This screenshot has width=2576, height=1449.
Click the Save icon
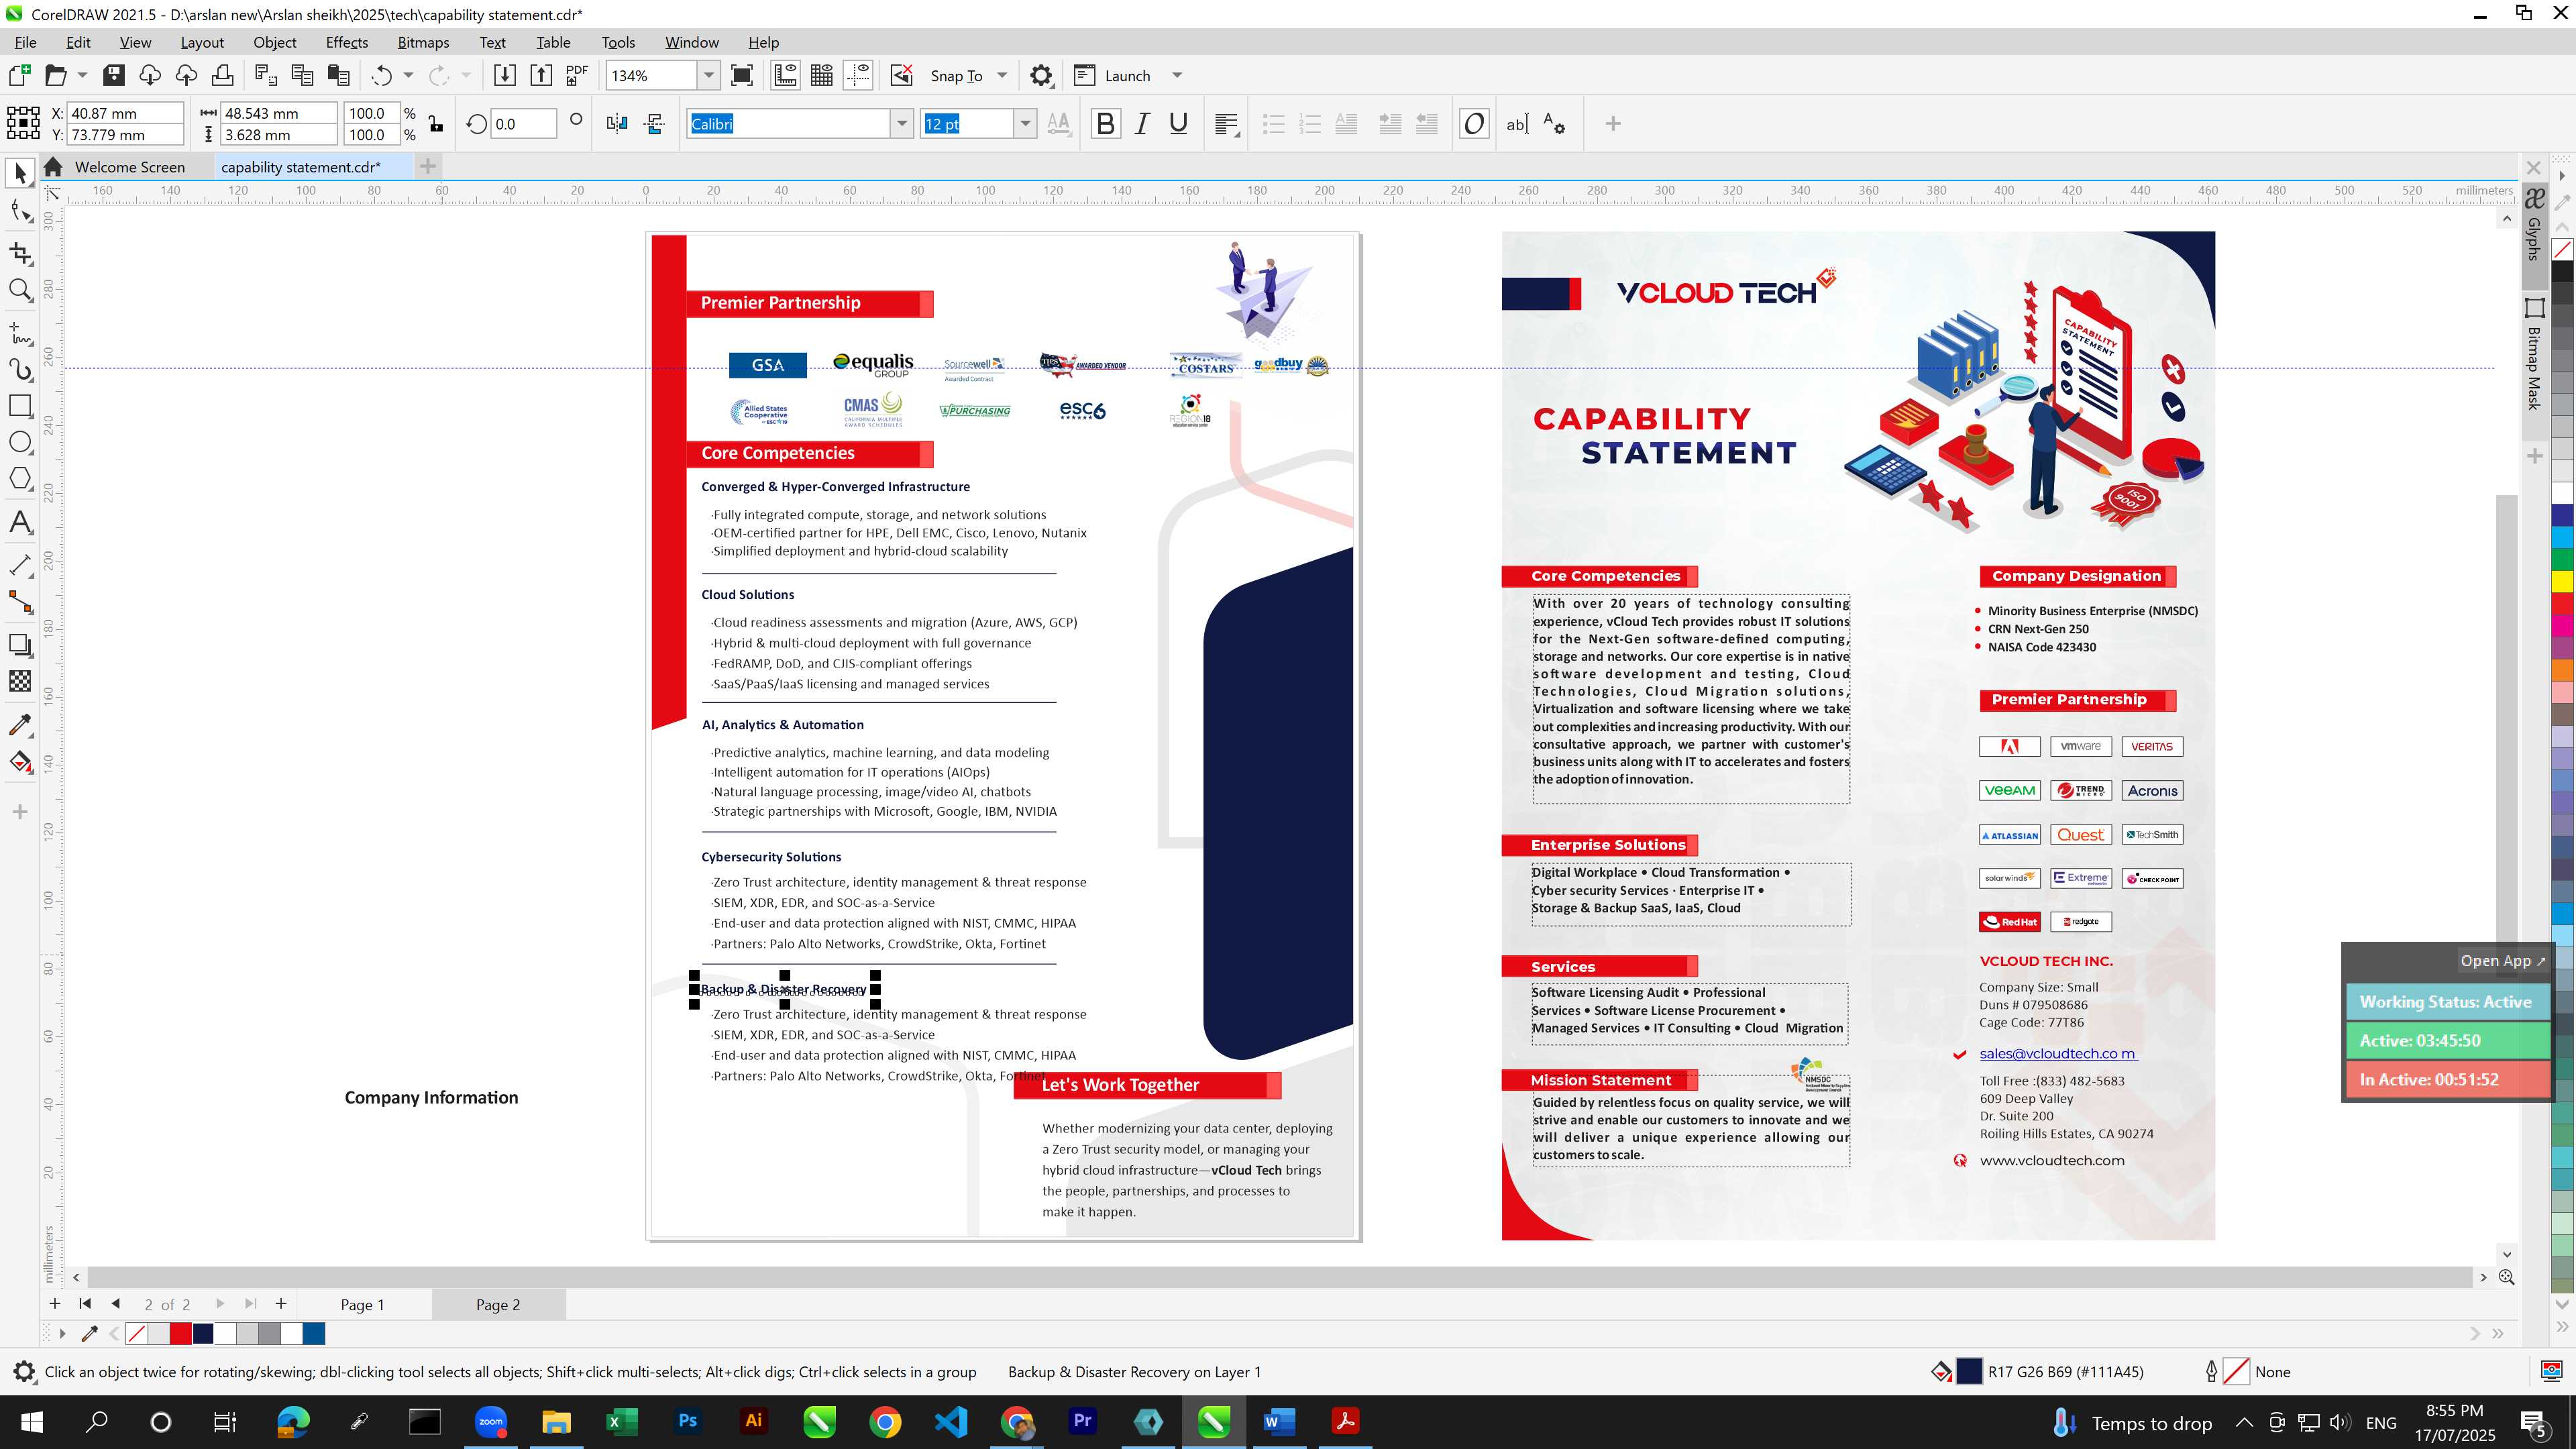[x=113, y=75]
